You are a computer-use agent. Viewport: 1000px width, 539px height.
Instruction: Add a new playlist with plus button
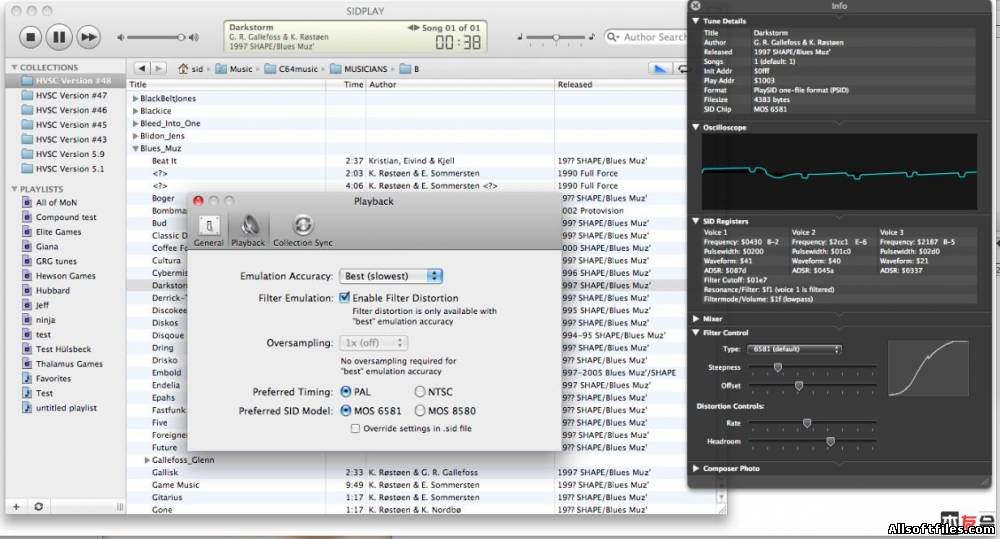[17, 506]
